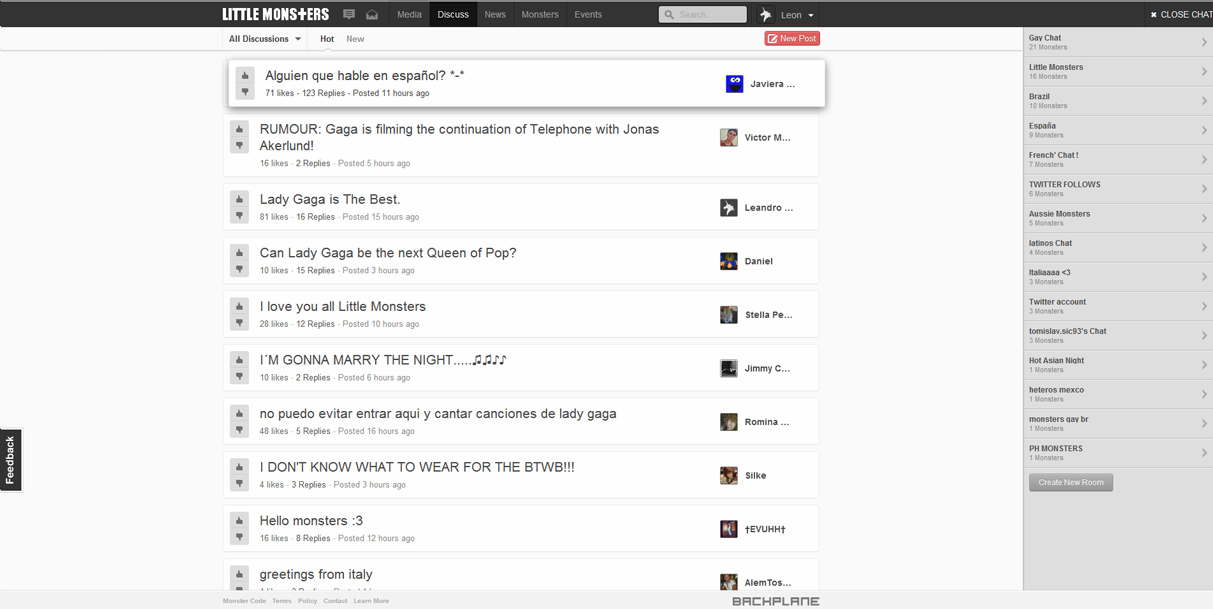The image size is (1213, 609).
Task: Open the inbox notifications icon in top bar
Action: click(372, 14)
